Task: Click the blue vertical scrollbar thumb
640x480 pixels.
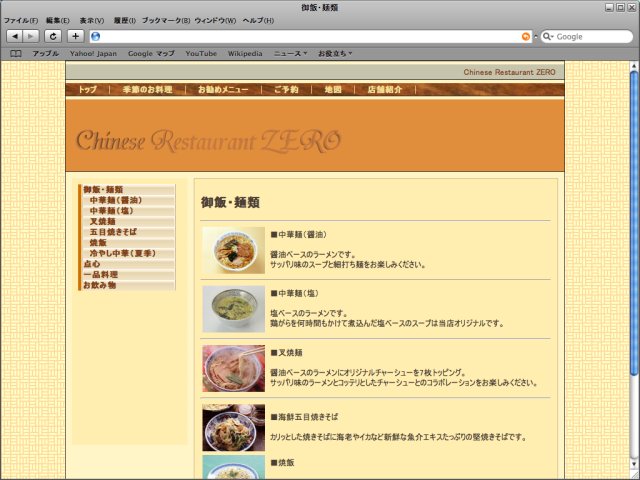Action: click(634, 222)
